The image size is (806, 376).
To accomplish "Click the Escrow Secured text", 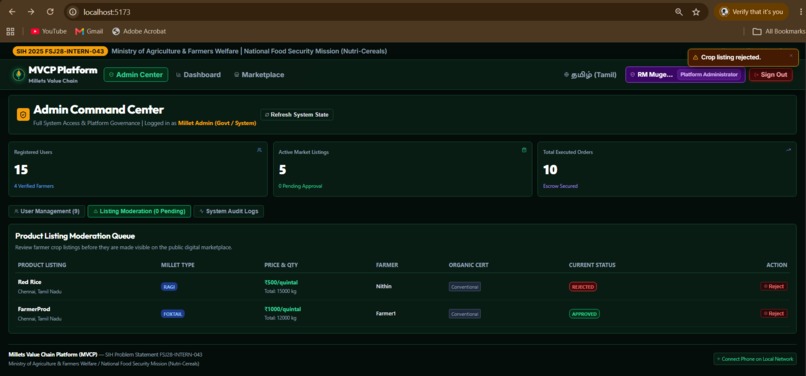I will tap(560, 186).
